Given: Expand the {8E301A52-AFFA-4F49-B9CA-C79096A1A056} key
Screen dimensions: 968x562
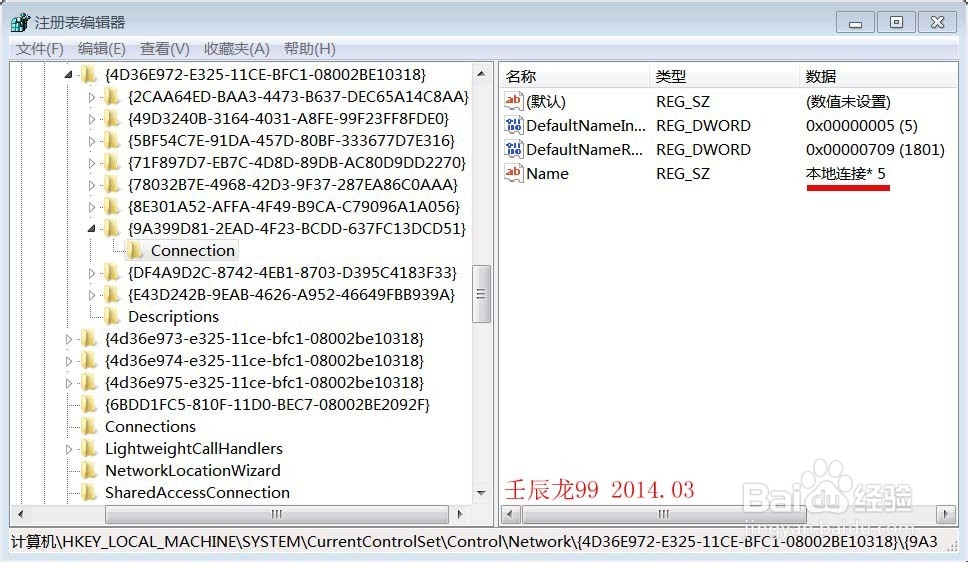Looking at the screenshot, I should click(91, 207).
